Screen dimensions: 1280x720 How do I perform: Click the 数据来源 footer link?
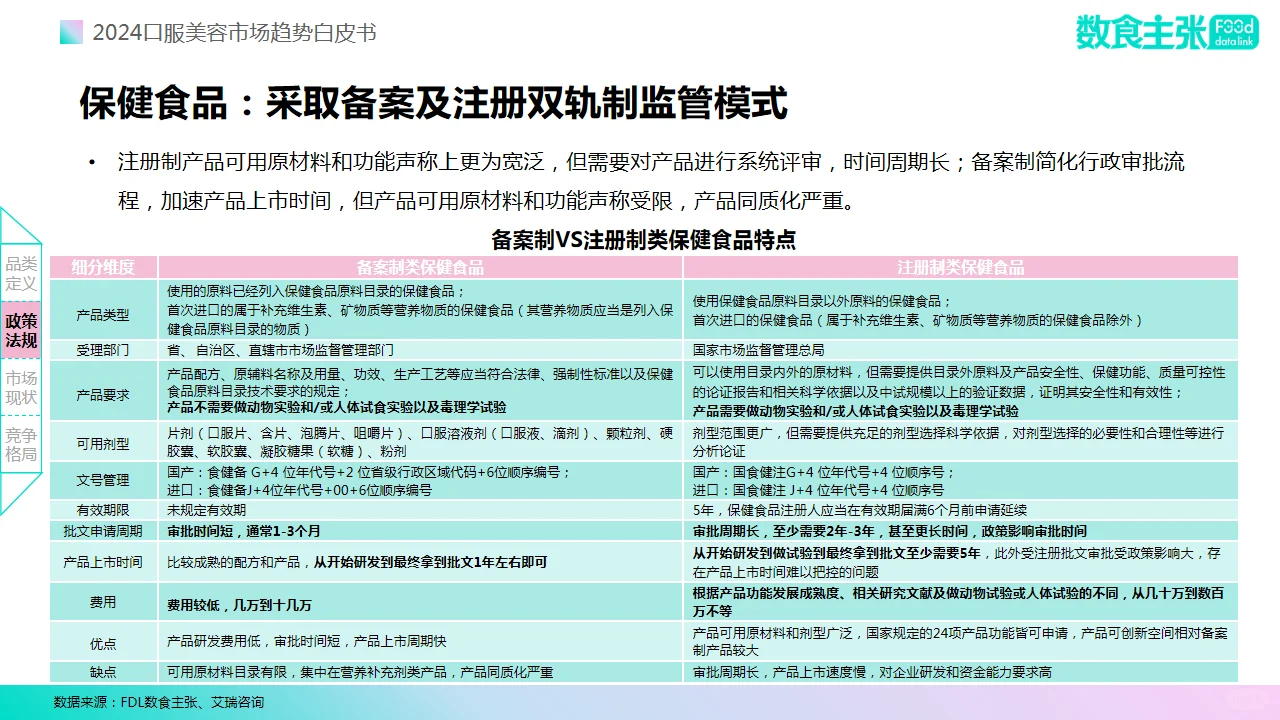pos(160,704)
